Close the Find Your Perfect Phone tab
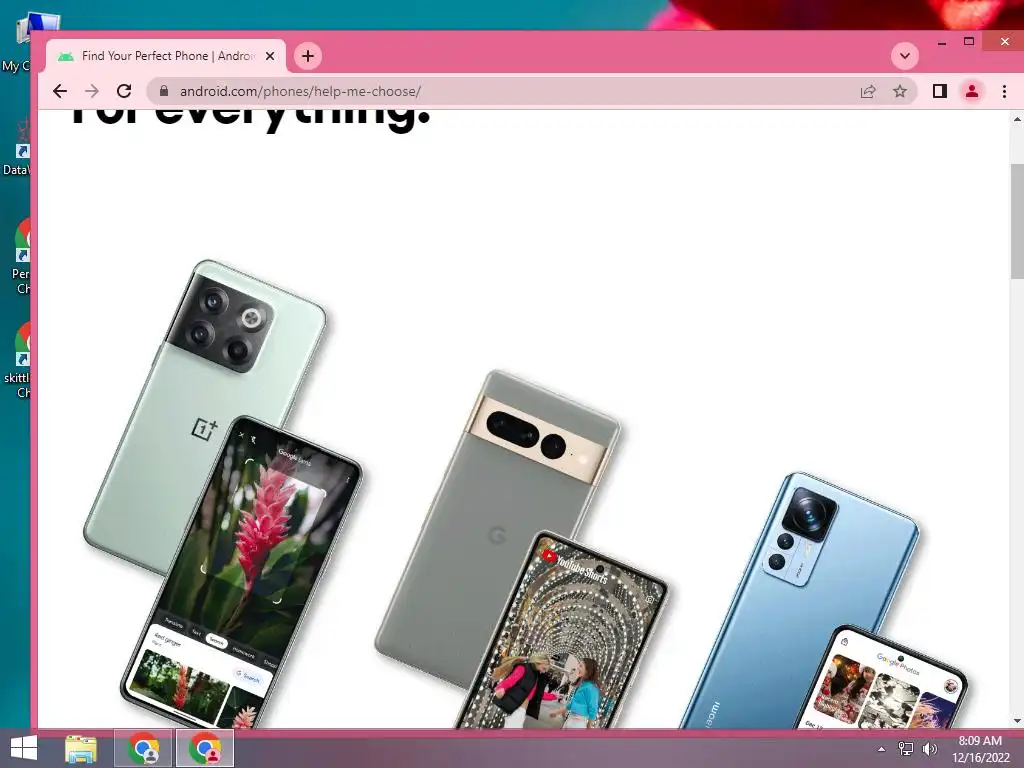The height and width of the screenshot is (768, 1024). tap(270, 56)
